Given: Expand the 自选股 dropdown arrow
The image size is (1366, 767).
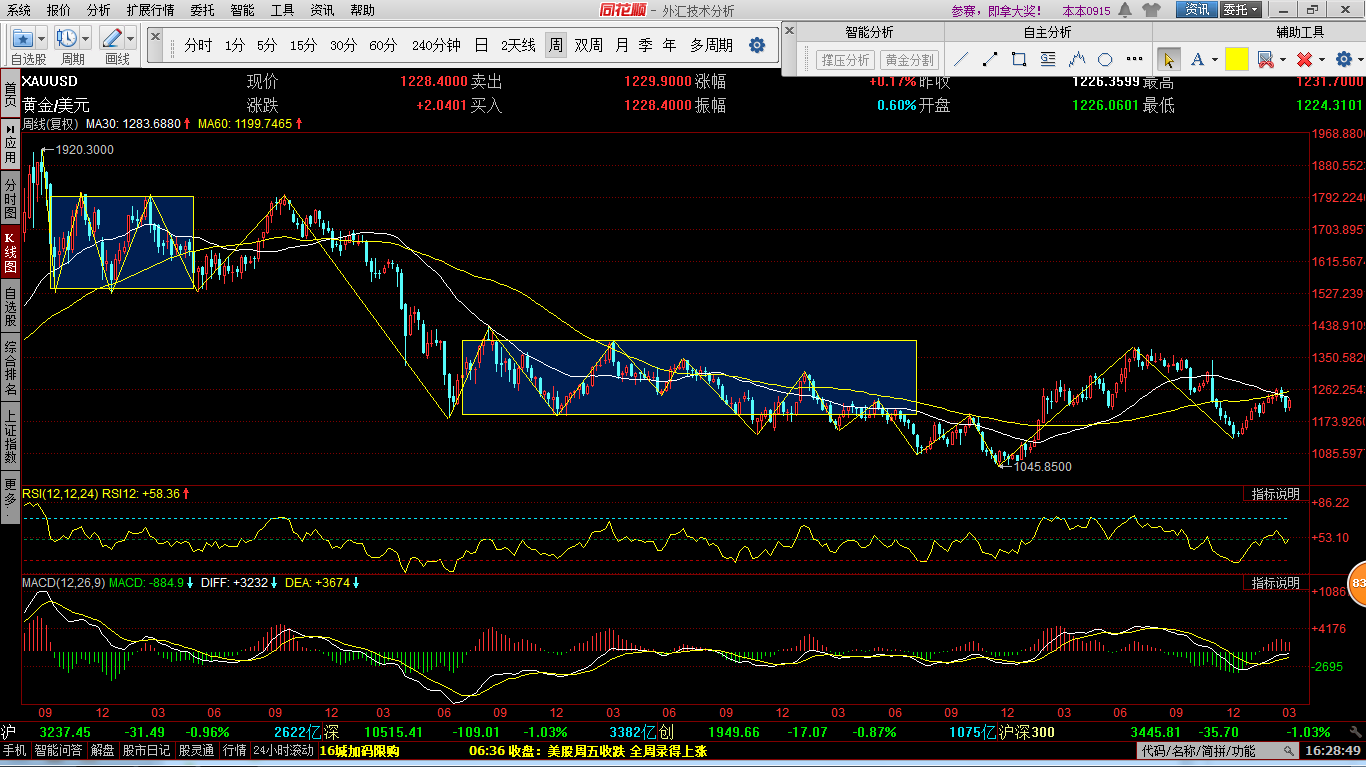Looking at the screenshot, I should tap(41, 39).
